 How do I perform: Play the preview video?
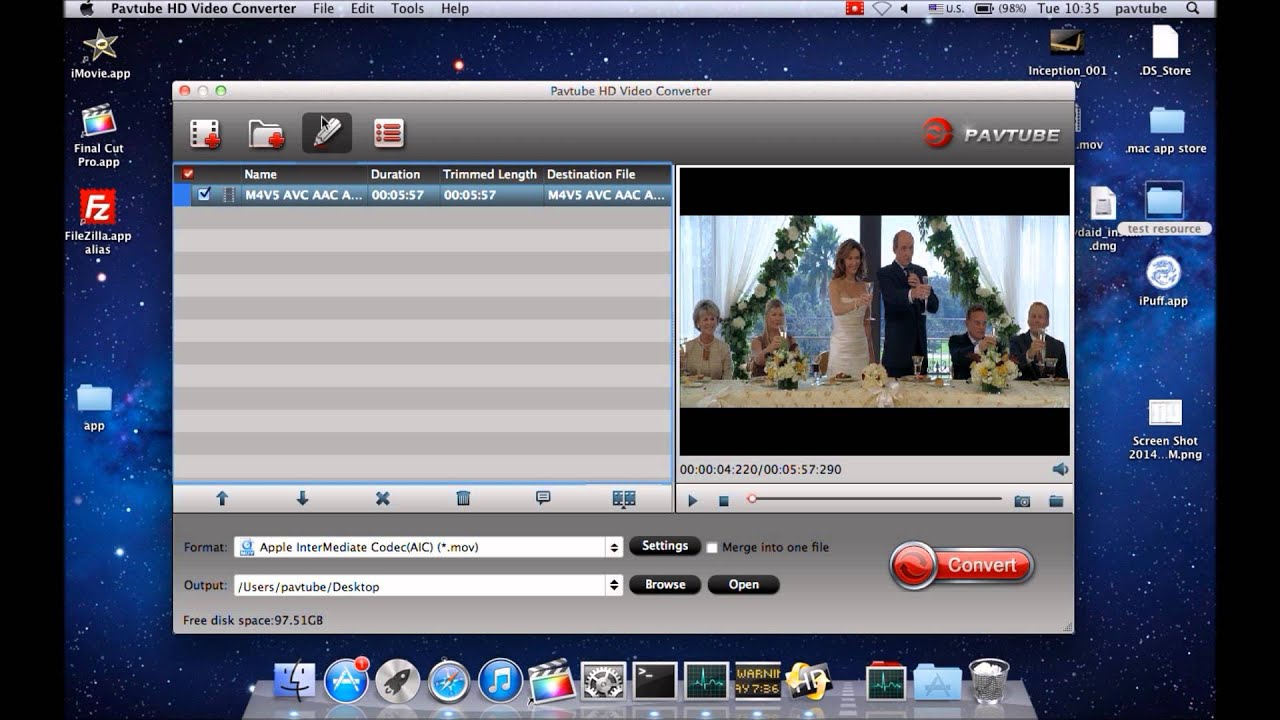click(x=692, y=501)
